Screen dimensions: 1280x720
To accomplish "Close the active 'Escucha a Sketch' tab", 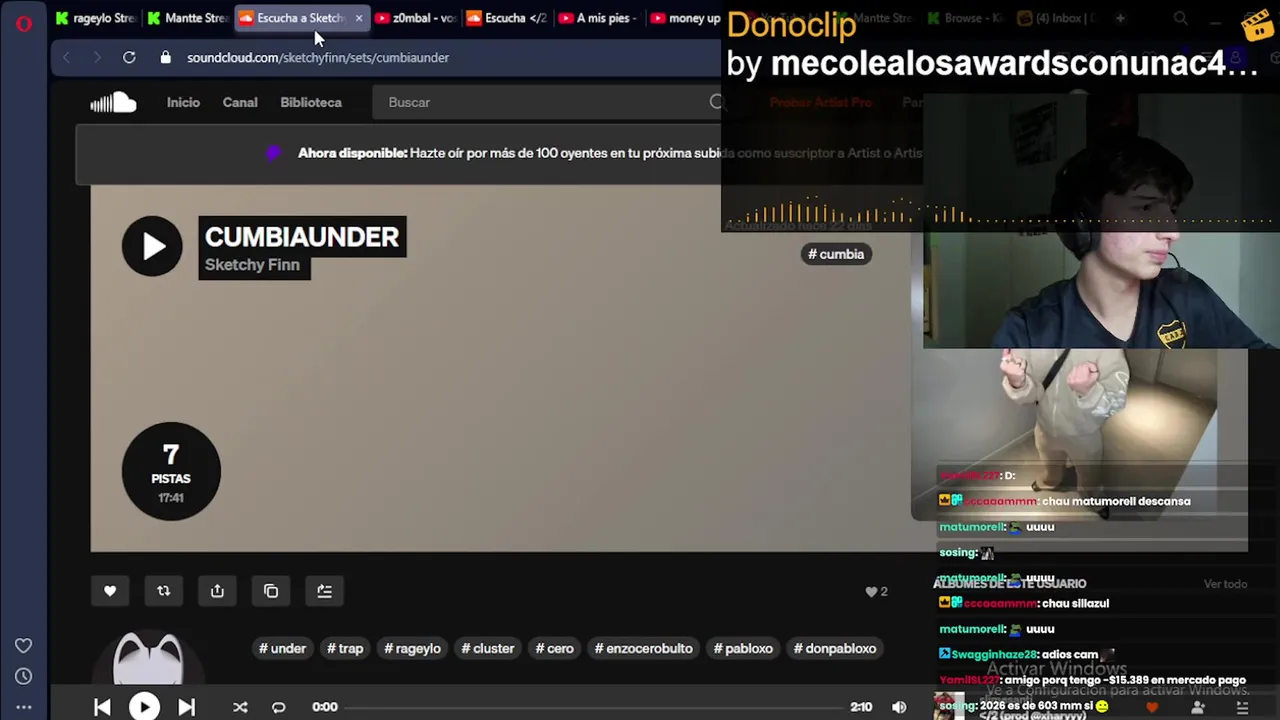I will (359, 18).
